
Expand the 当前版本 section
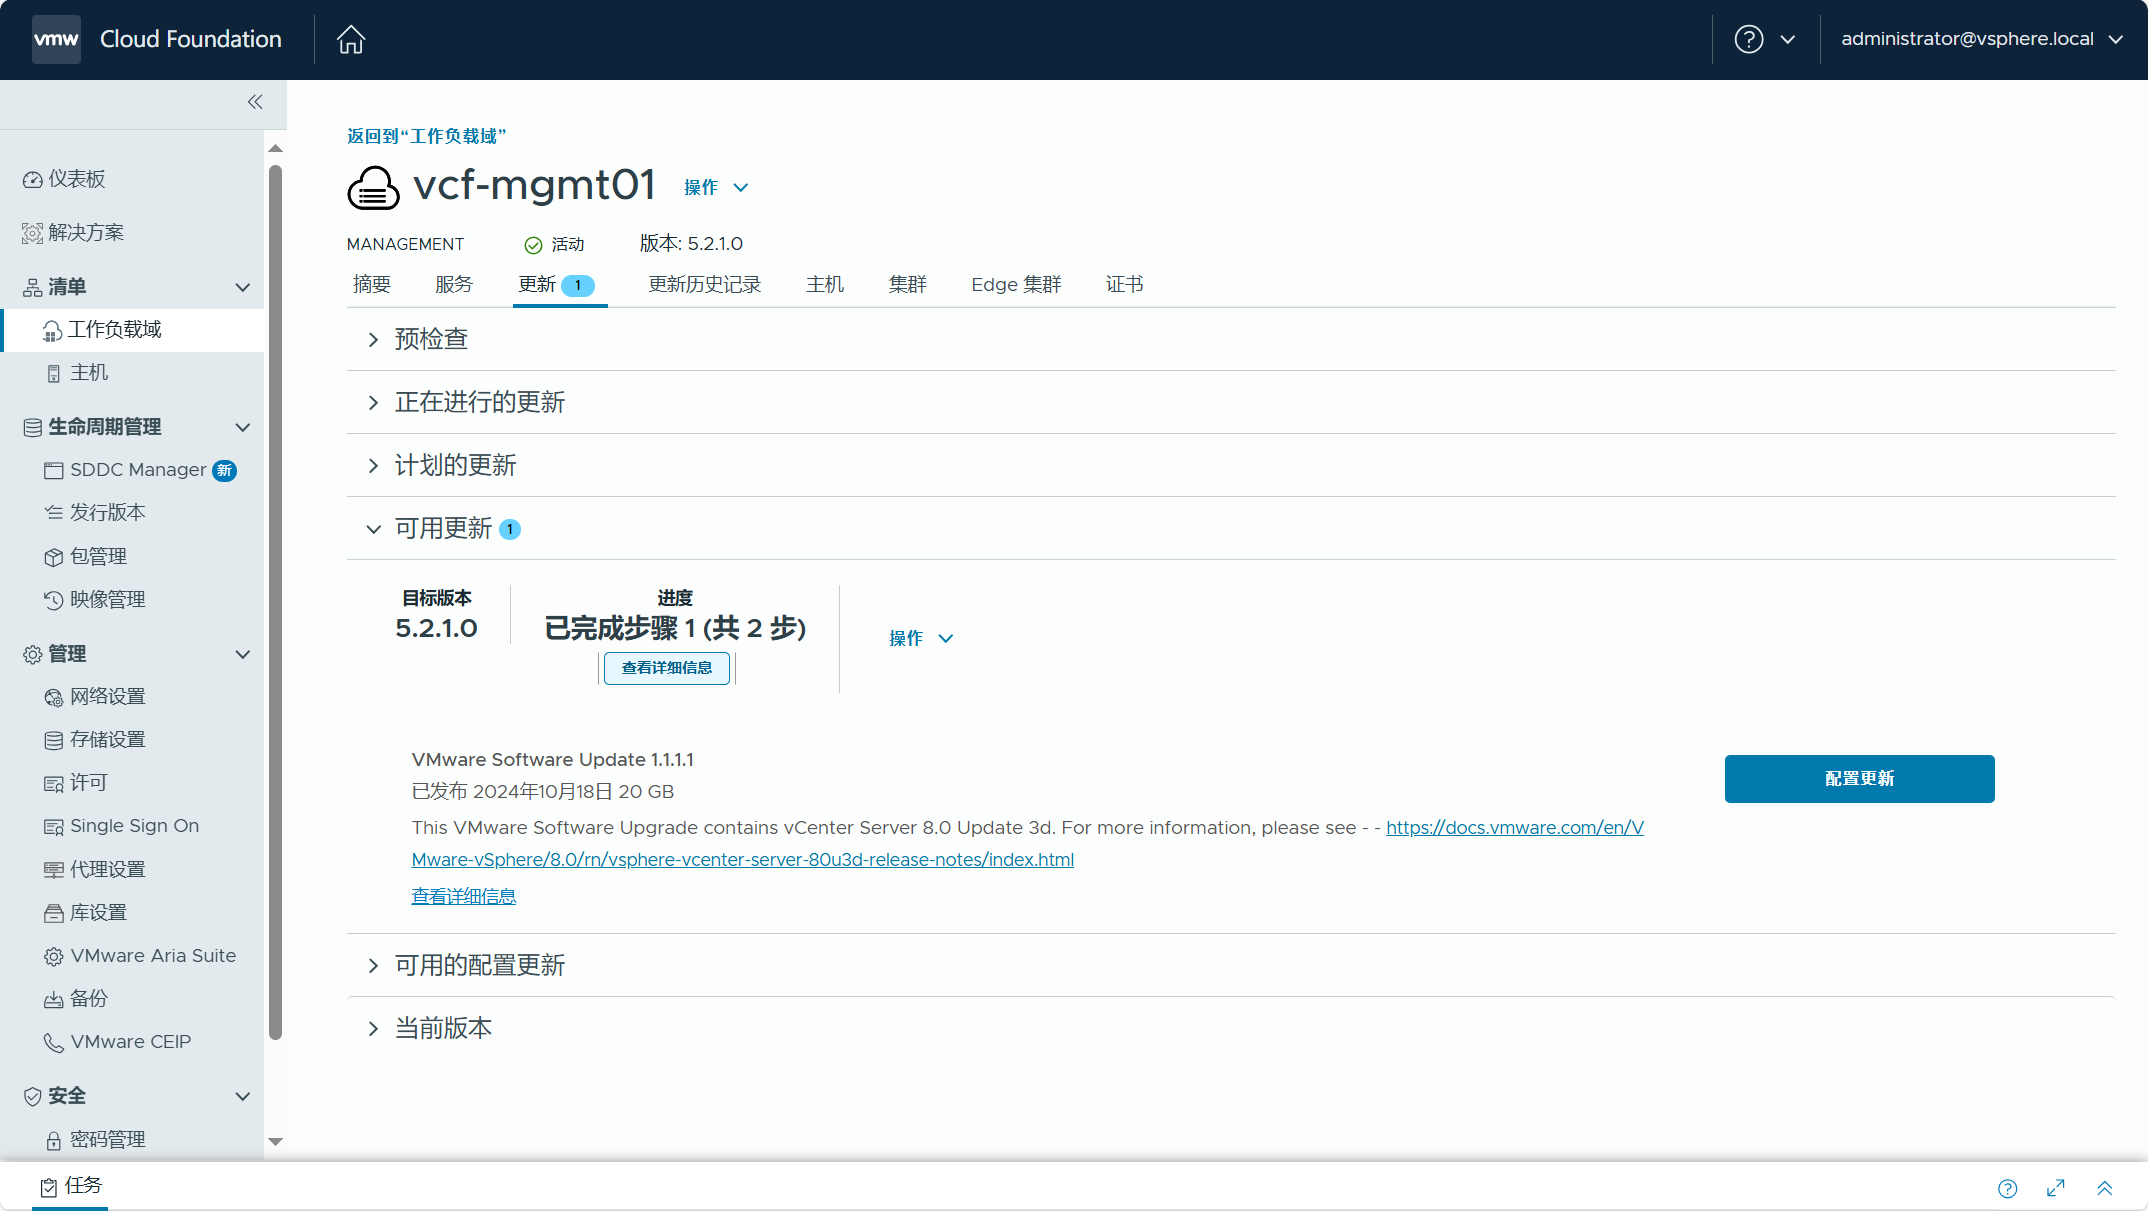[373, 1030]
